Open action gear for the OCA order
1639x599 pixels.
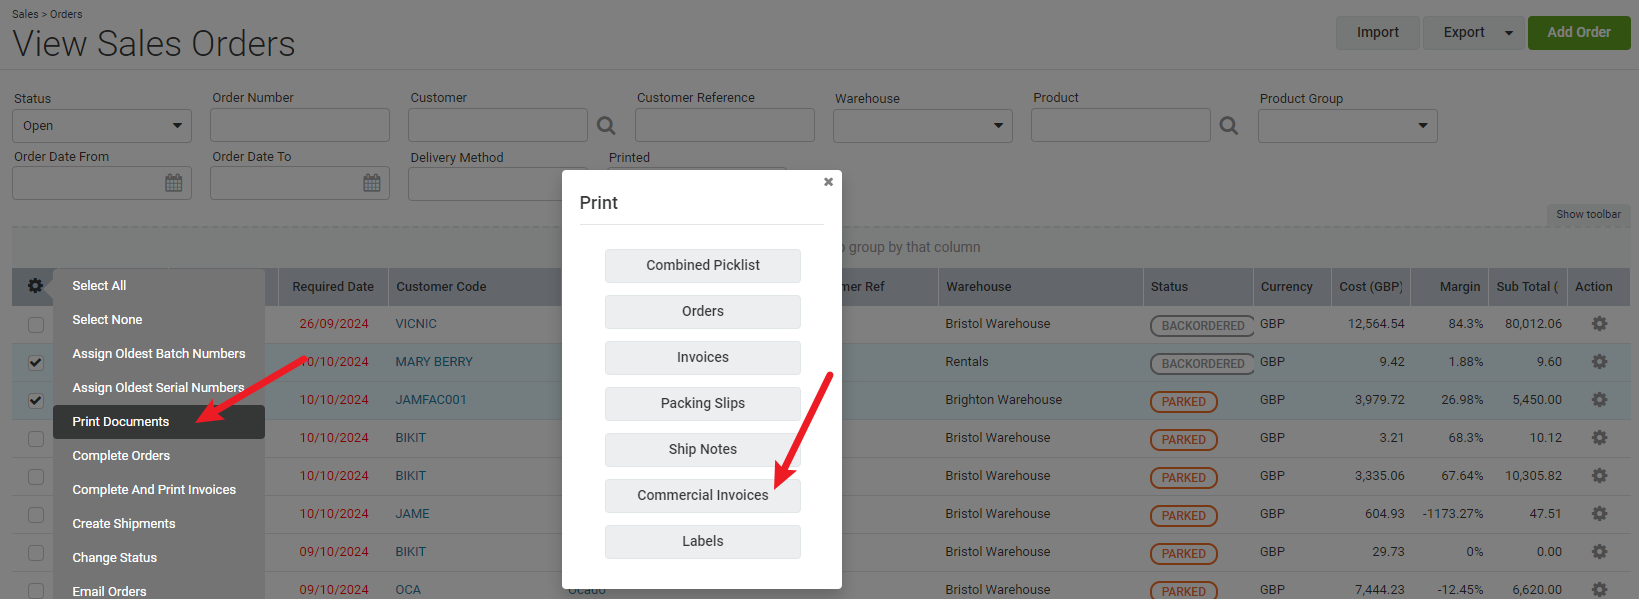point(1599,590)
